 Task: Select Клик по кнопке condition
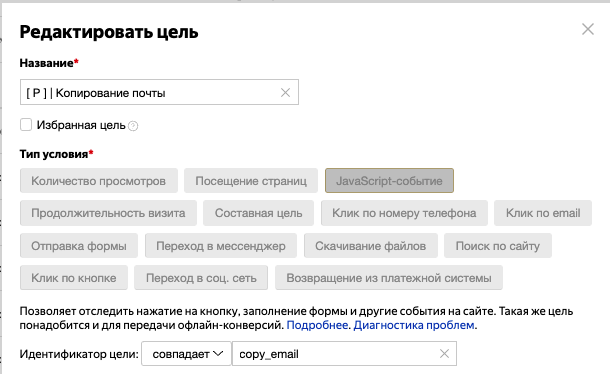click(x=74, y=277)
